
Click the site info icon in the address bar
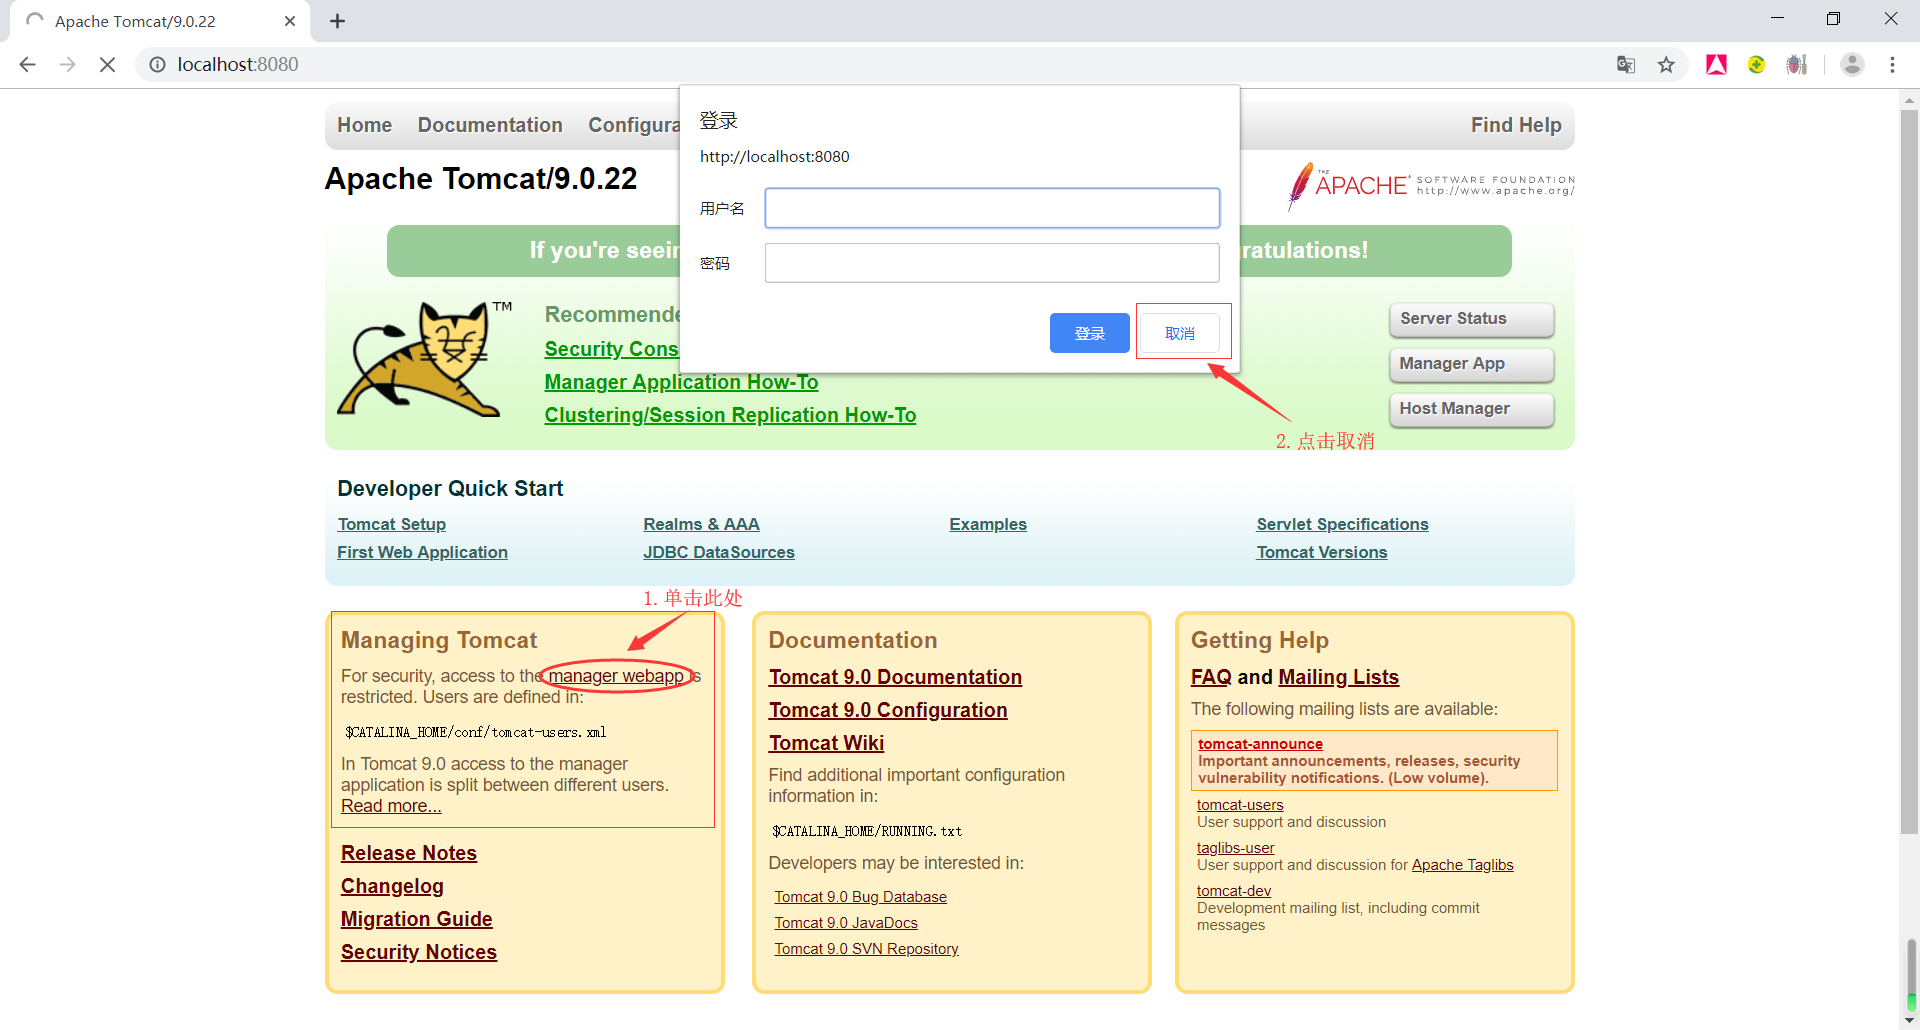click(x=157, y=64)
